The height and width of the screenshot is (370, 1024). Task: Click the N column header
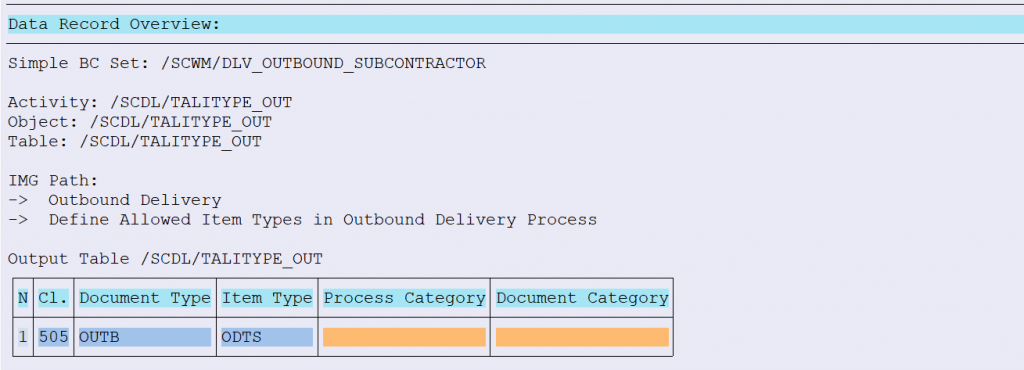(x=23, y=298)
